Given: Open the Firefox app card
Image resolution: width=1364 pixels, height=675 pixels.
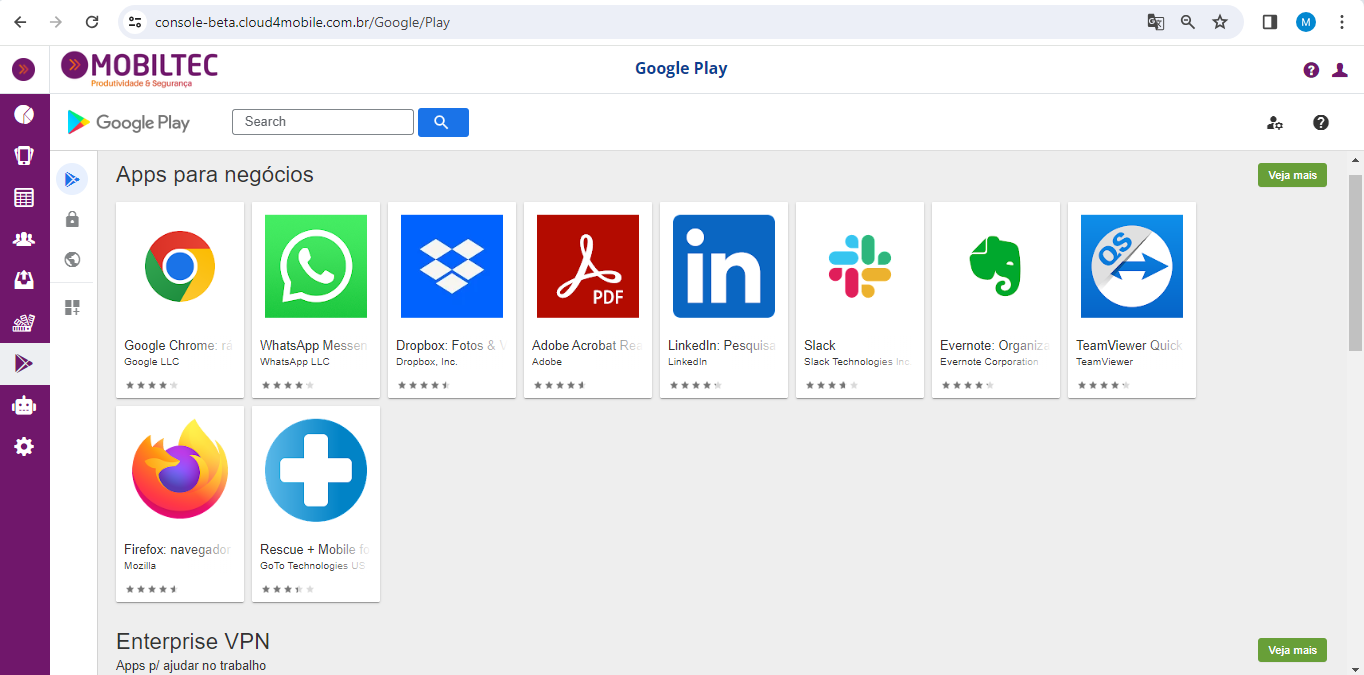Looking at the screenshot, I should [180, 504].
